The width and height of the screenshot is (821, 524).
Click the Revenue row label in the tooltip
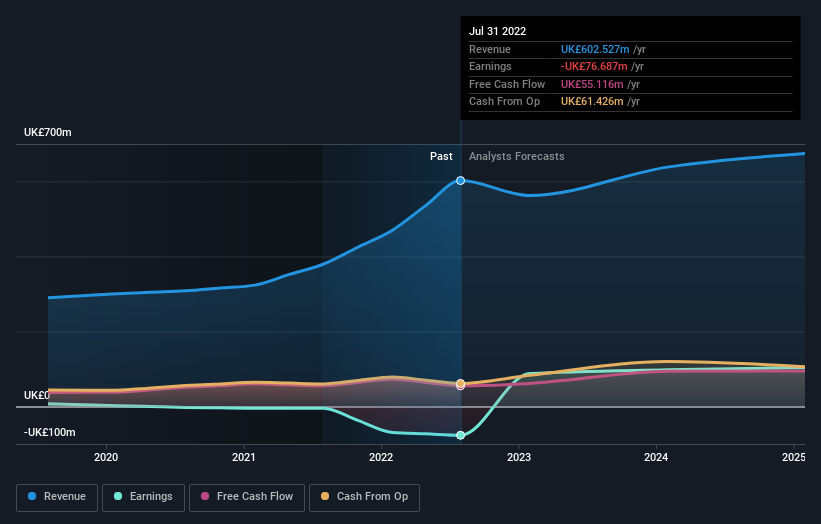(x=490, y=49)
